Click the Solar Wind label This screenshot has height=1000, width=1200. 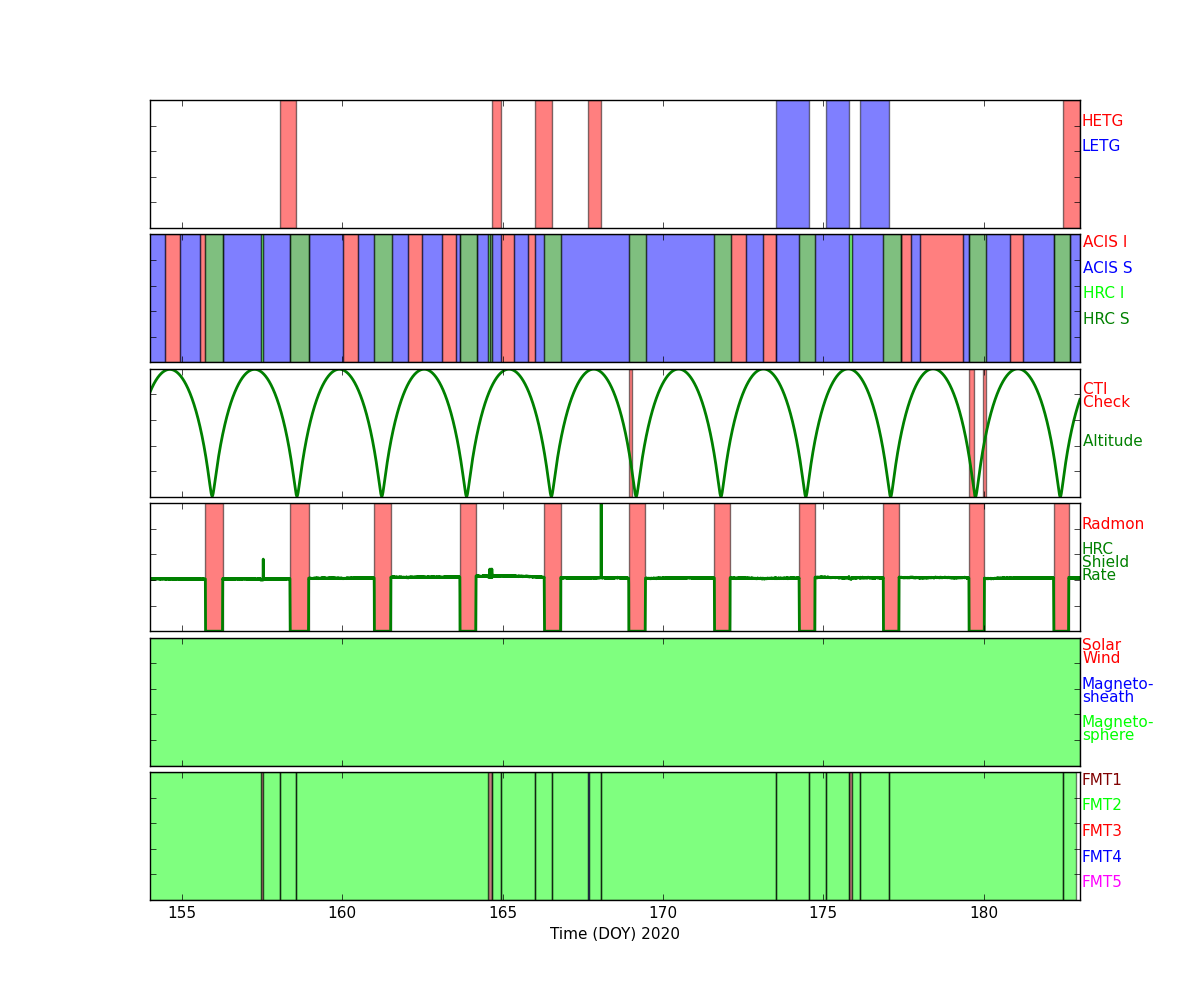pos(1101,652)
